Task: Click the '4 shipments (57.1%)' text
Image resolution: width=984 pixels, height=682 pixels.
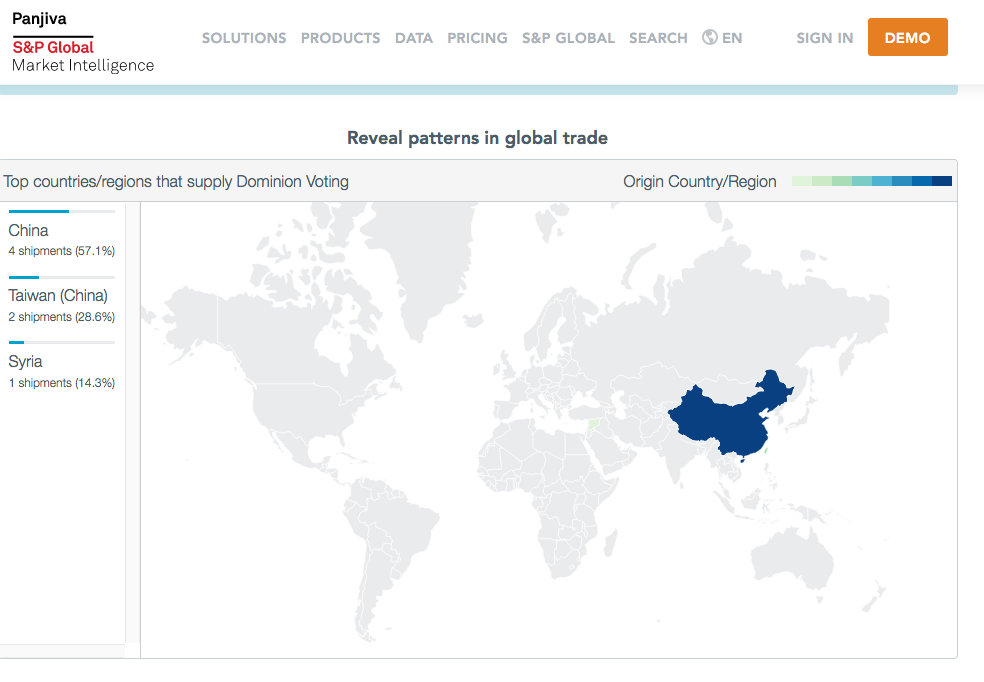Action: (62, 251)
